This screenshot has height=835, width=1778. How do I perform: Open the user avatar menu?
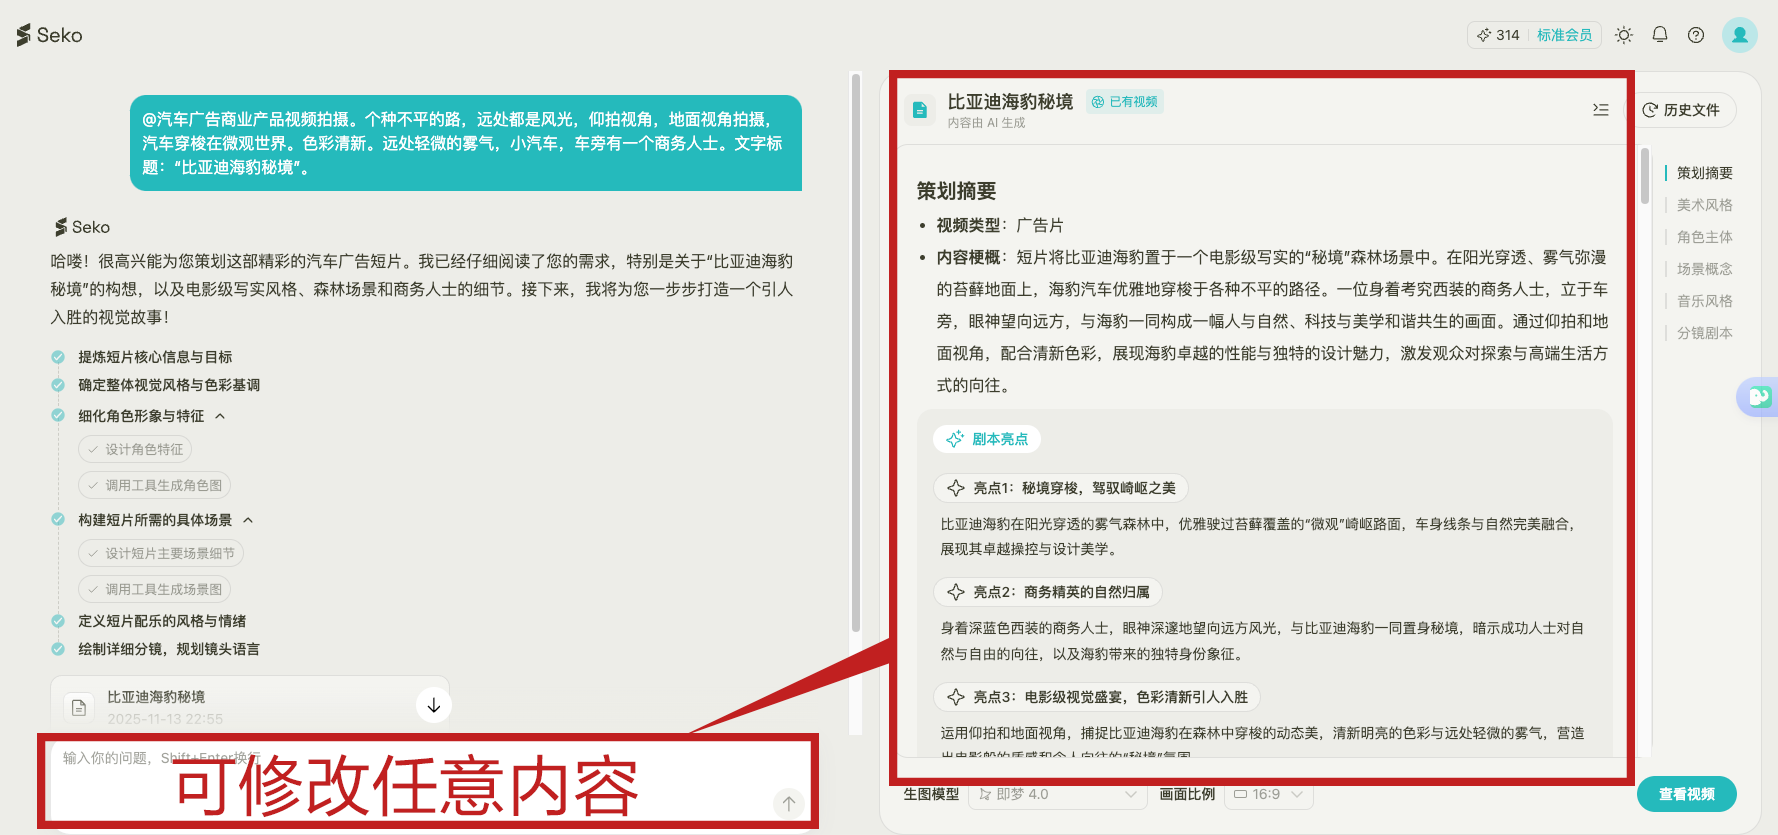1740,35
